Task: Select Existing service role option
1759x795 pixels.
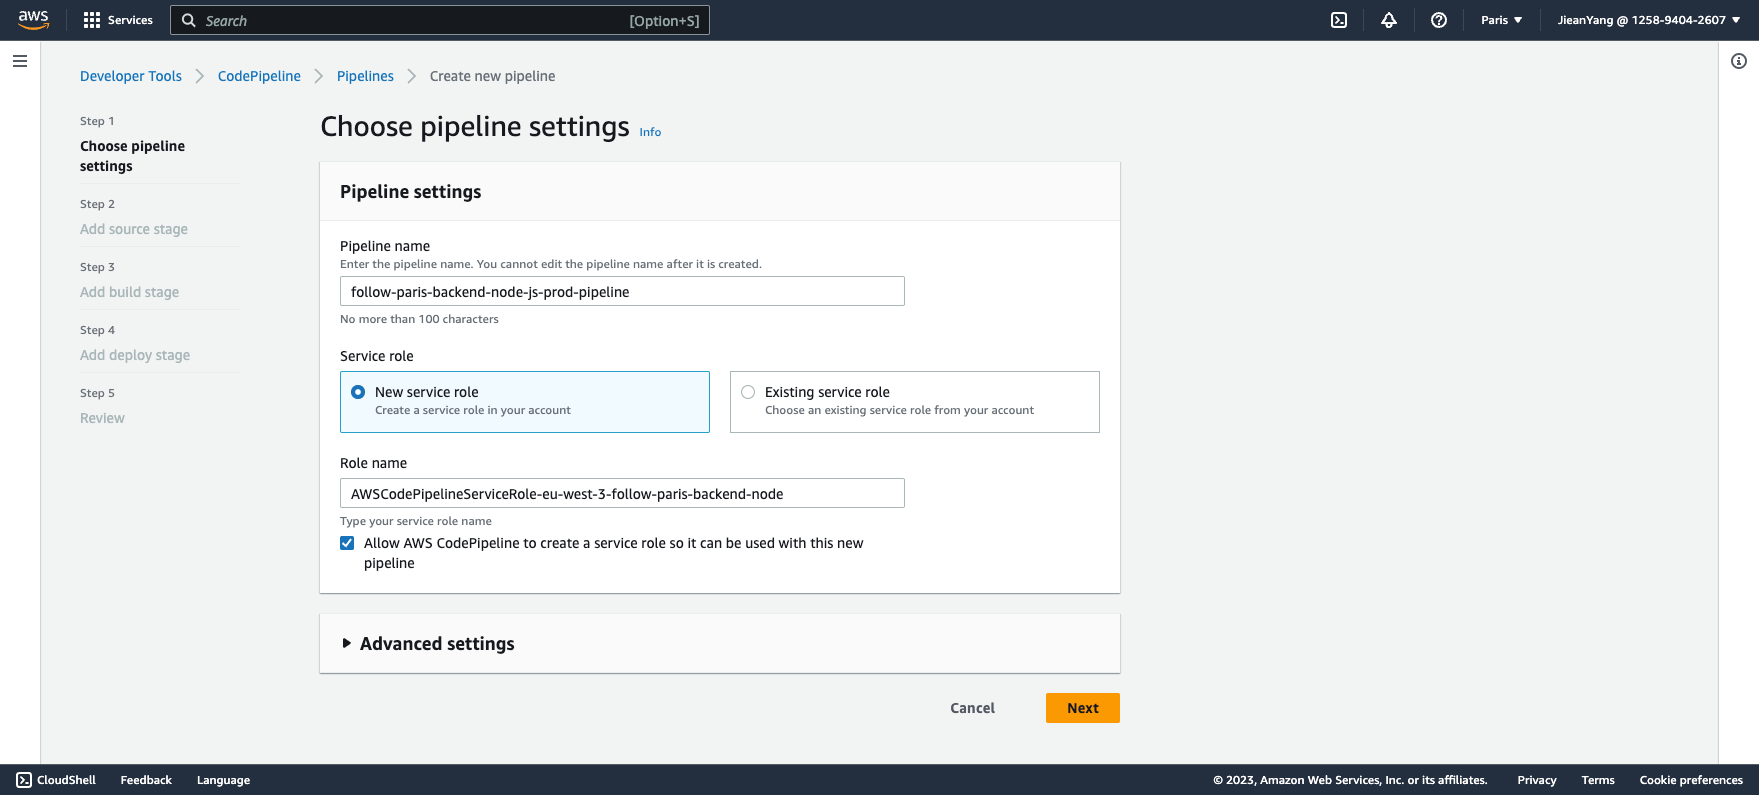Action: [x=915, y=402]
